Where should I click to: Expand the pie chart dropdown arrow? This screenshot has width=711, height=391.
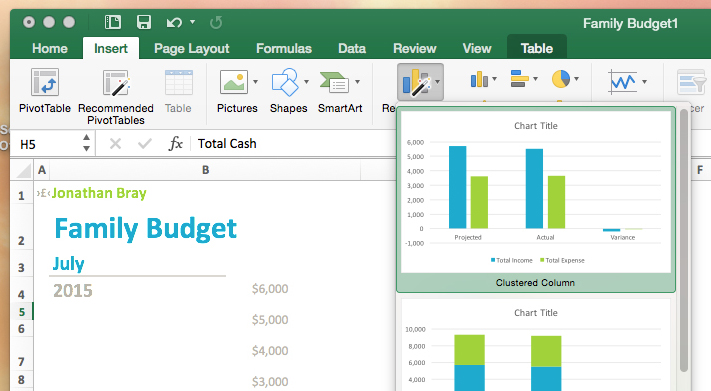click(x=576, y=79)
